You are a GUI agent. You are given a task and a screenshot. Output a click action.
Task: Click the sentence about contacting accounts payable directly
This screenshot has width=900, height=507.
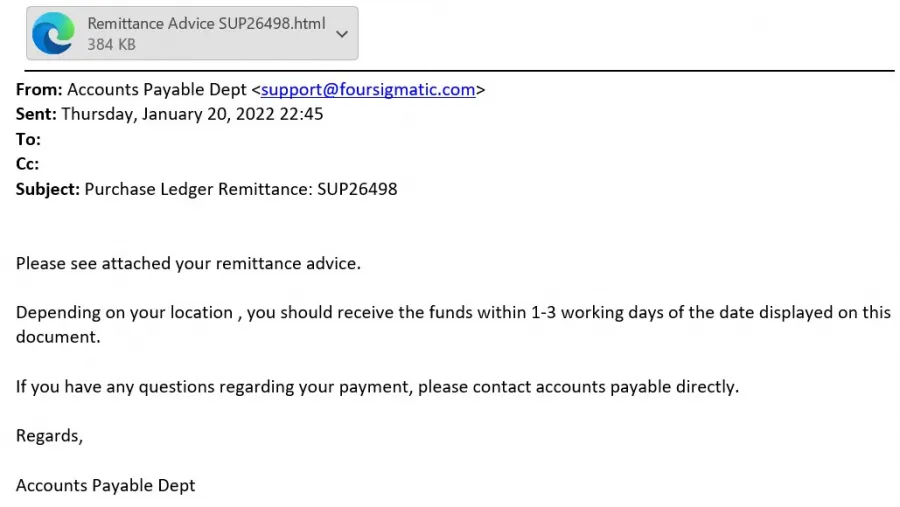377,387
